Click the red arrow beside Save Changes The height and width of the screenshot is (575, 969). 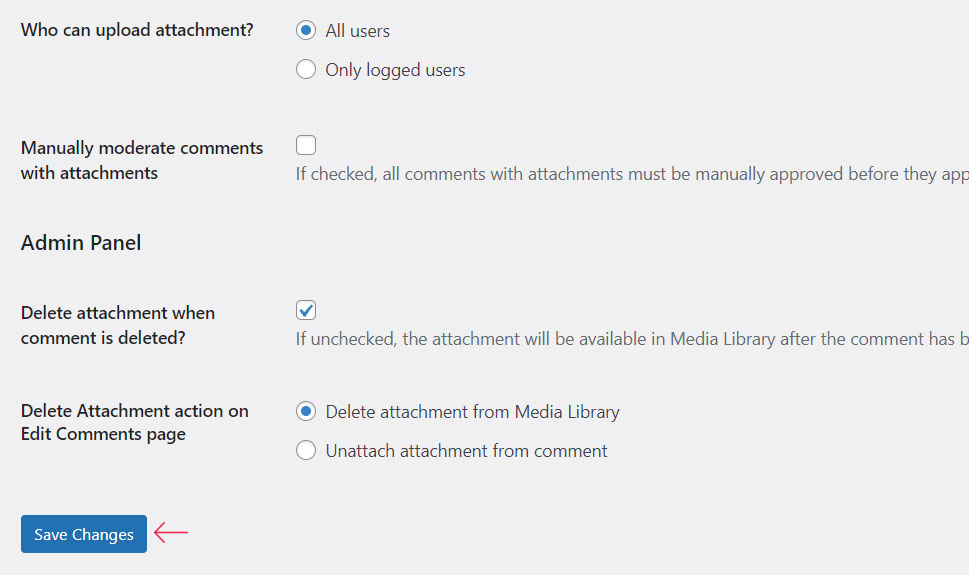tap(171, 533)
